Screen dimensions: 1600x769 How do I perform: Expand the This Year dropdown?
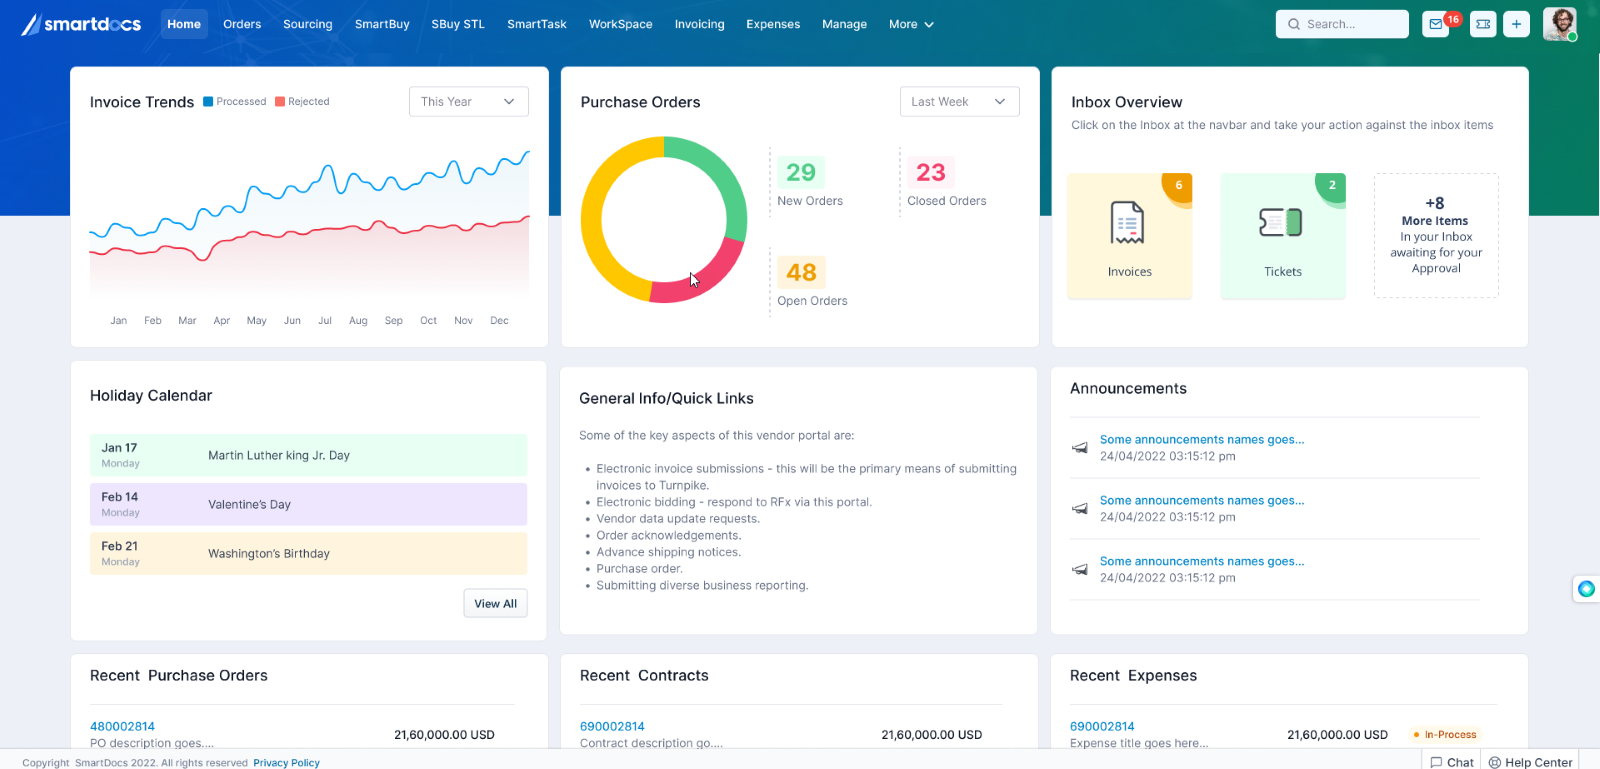point(468,102)
